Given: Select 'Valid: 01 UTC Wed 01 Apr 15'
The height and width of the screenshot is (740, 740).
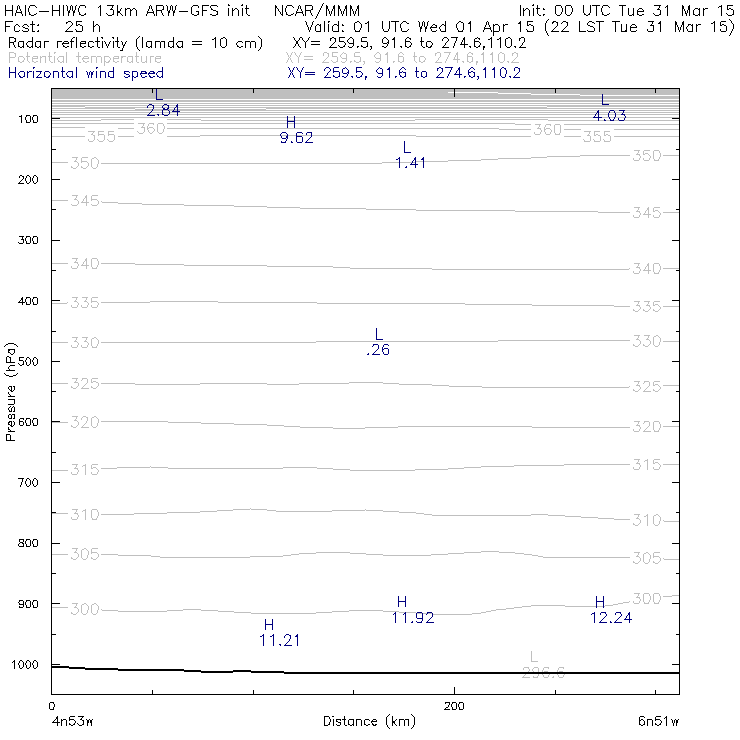Looking at the screenshot, I should (420, 27).
